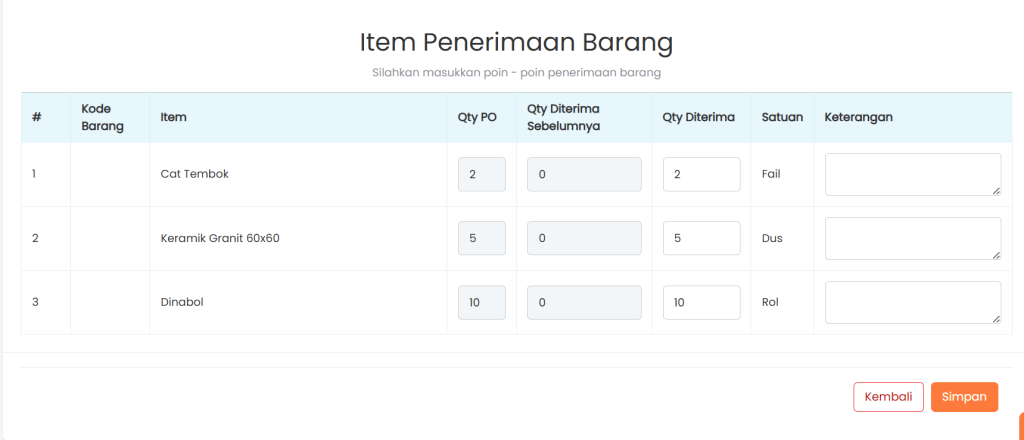
Task: Click the Keramik Granit 60x60 item name
Action: [x=219, y=238]
